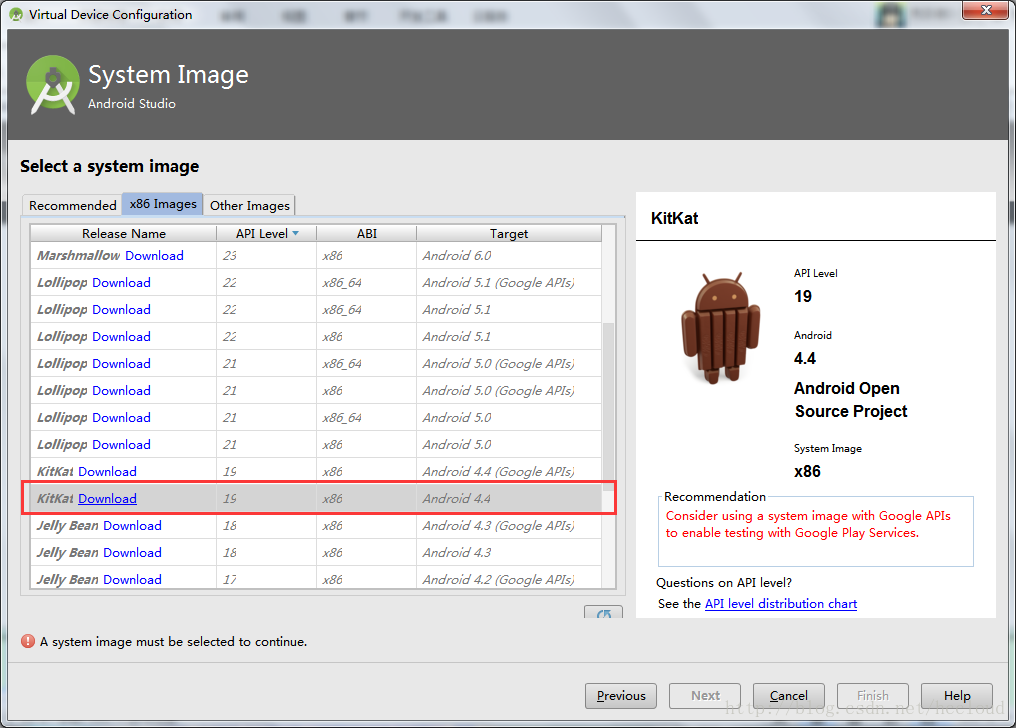Select the x86 Images tab
1016x728 pixels.
pyautogui.click(x=163, y=204)
